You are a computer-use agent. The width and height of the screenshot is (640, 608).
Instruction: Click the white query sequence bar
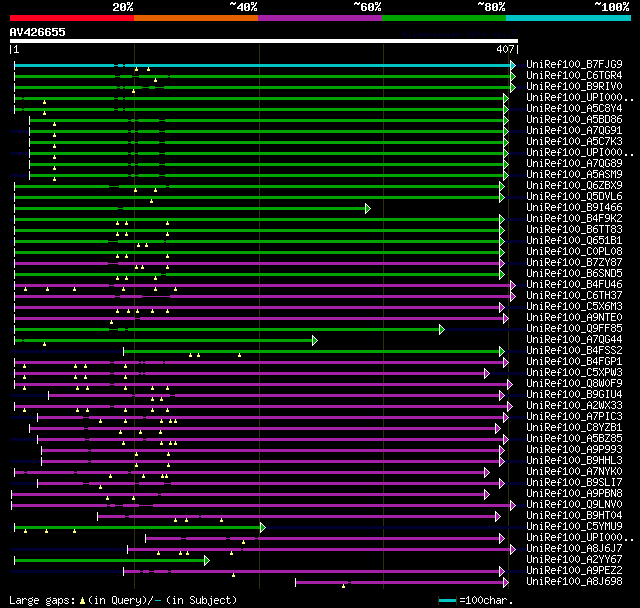[264, 41]
